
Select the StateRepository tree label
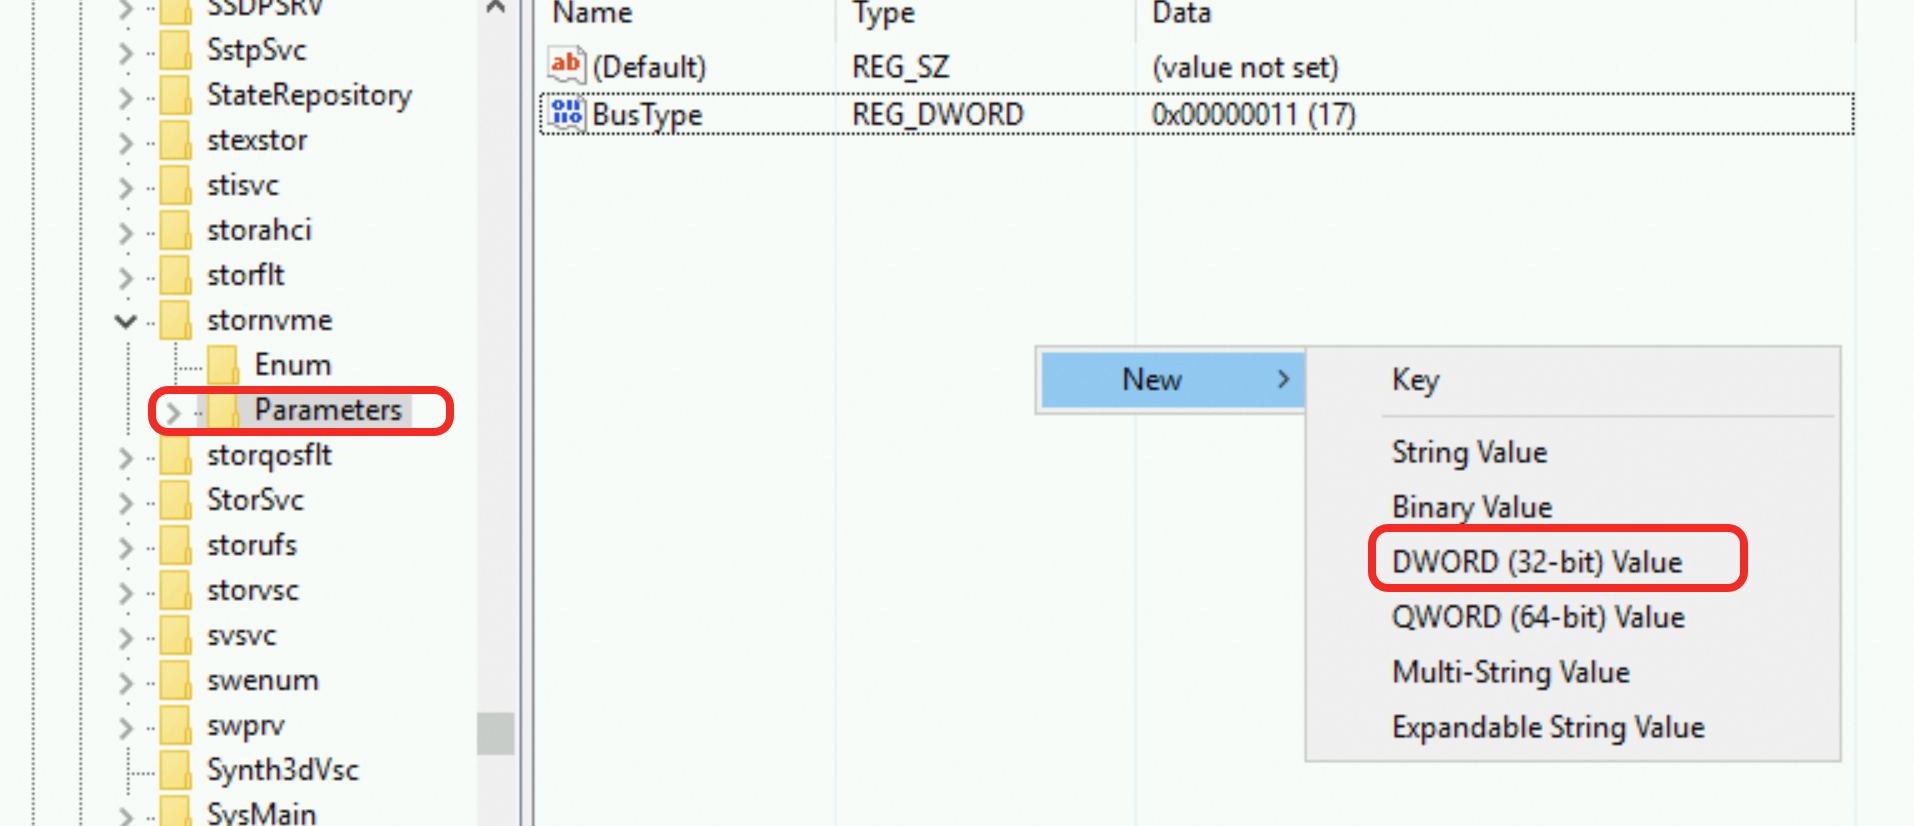coord(309,95)
